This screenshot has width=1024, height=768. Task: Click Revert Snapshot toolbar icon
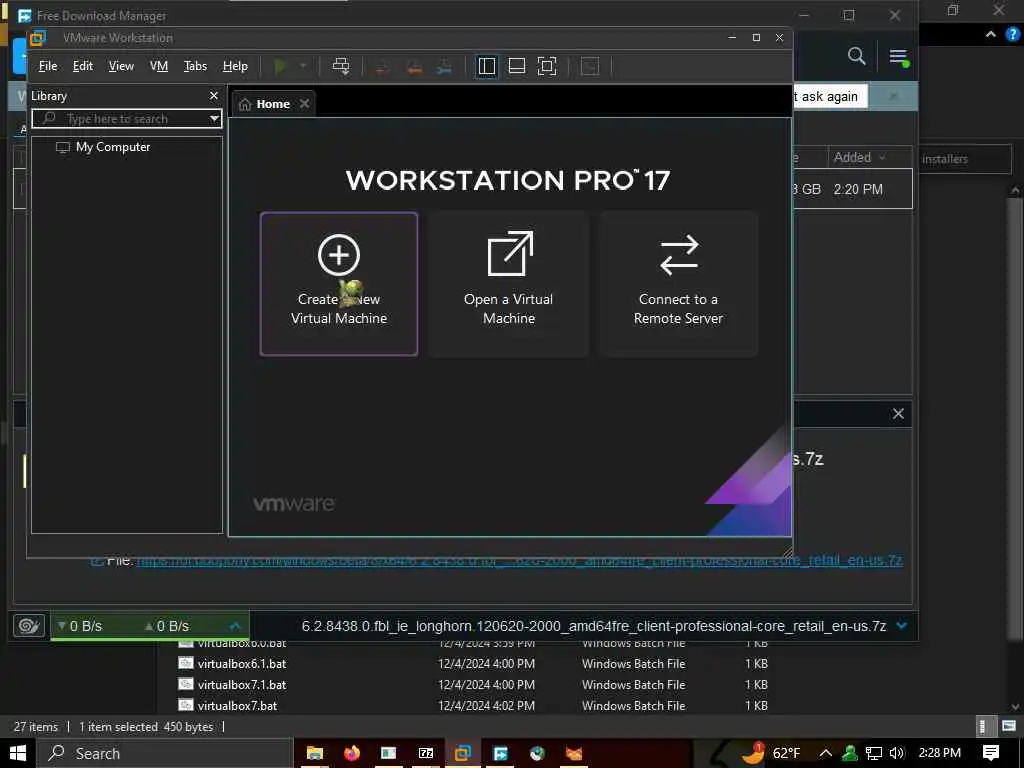pyautogui.click(x=414, y=67)
